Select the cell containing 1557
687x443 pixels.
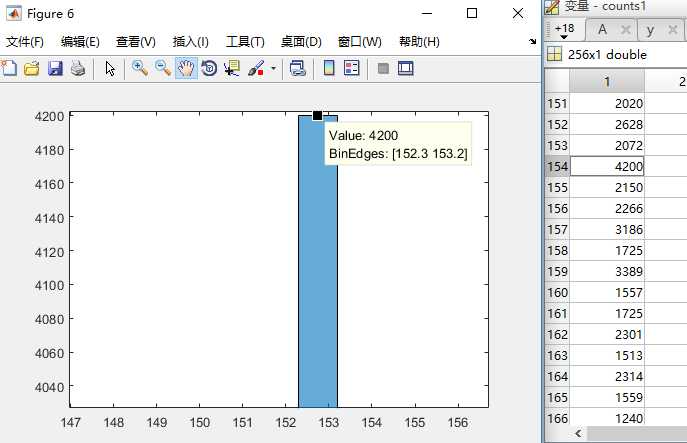coord(607,293)
